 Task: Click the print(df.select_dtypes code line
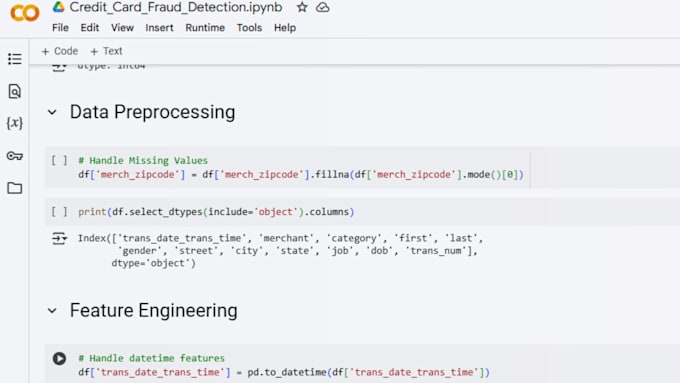(216, 212)
